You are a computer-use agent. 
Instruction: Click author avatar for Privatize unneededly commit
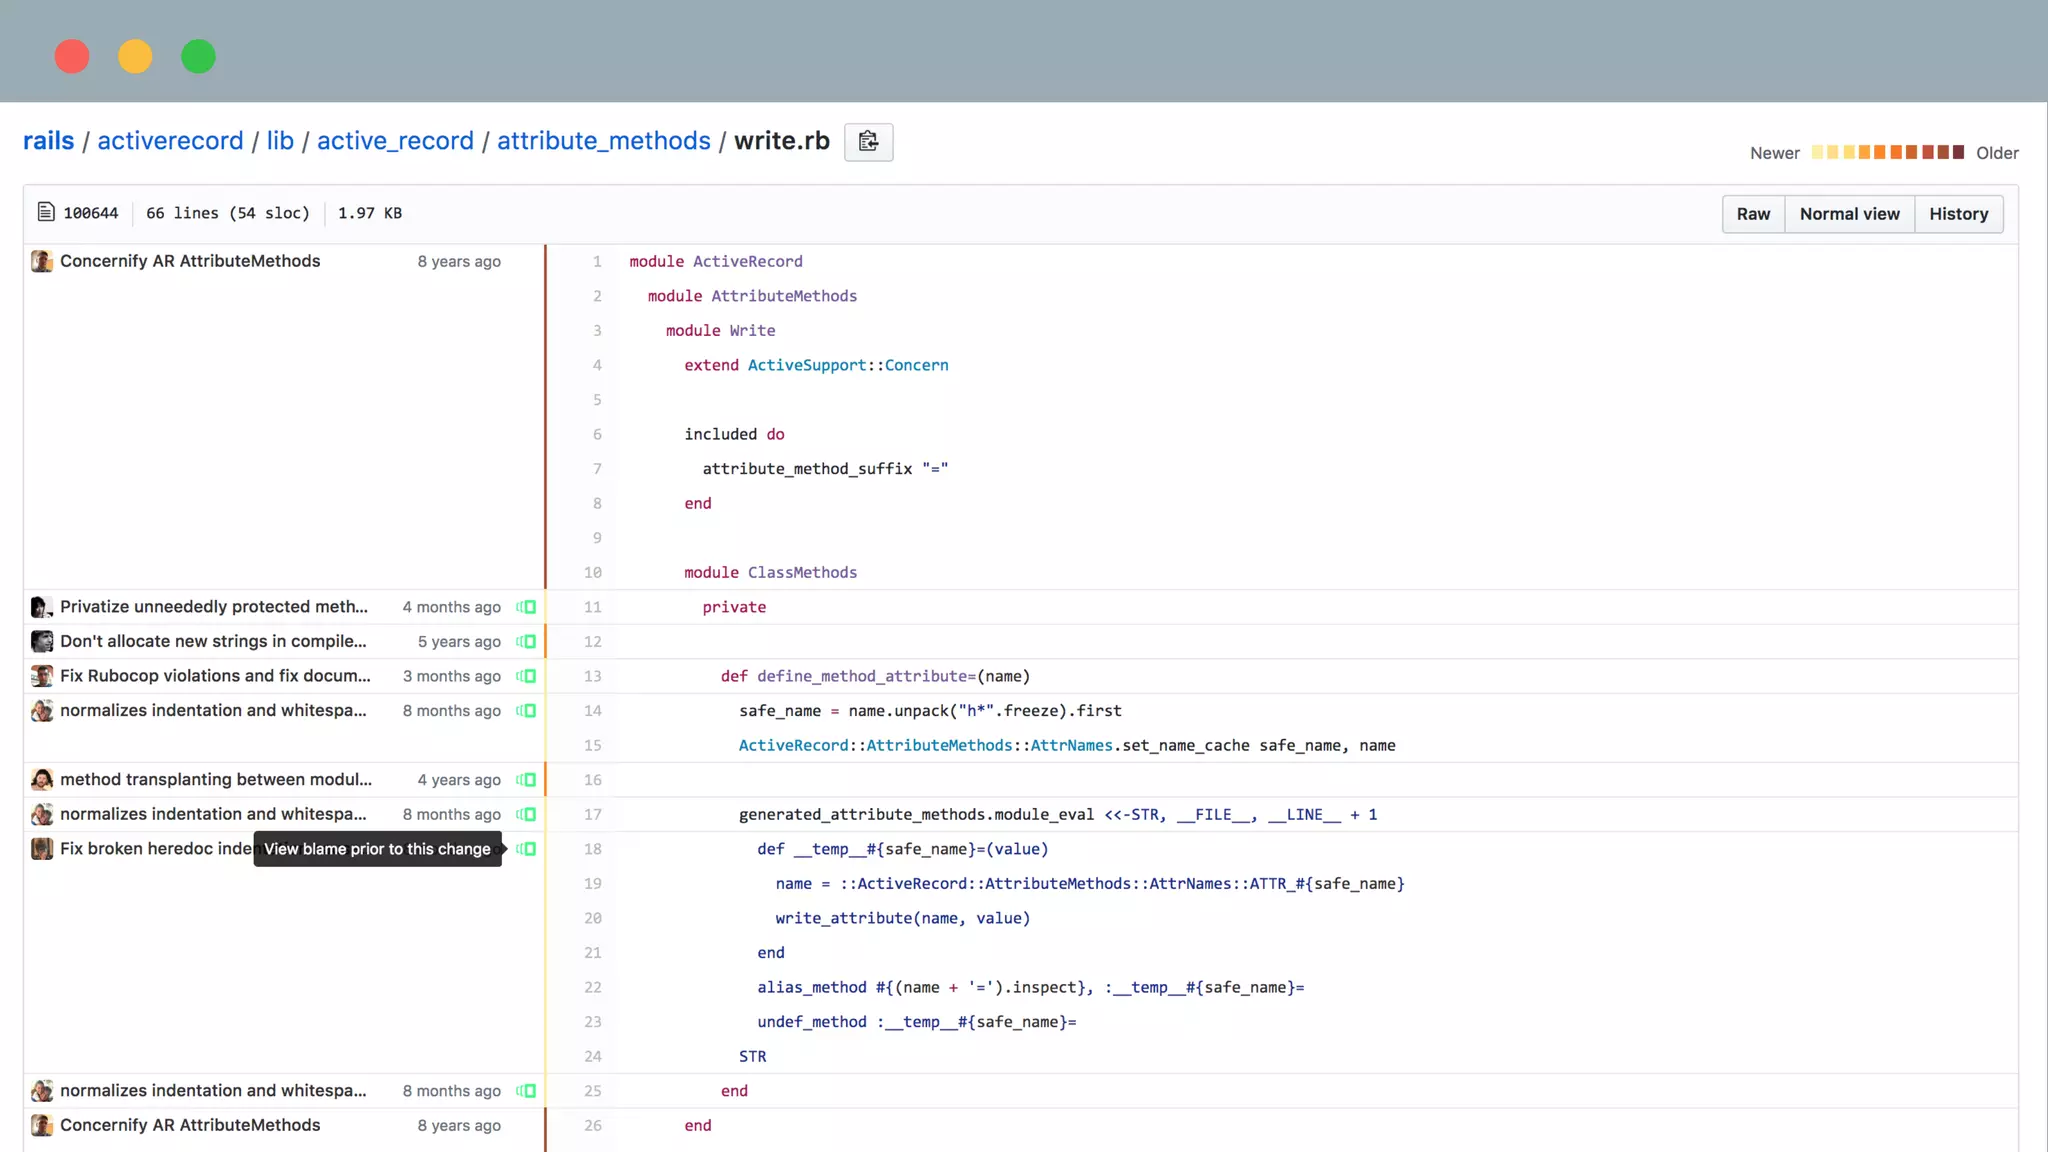(x=41, y=607)
